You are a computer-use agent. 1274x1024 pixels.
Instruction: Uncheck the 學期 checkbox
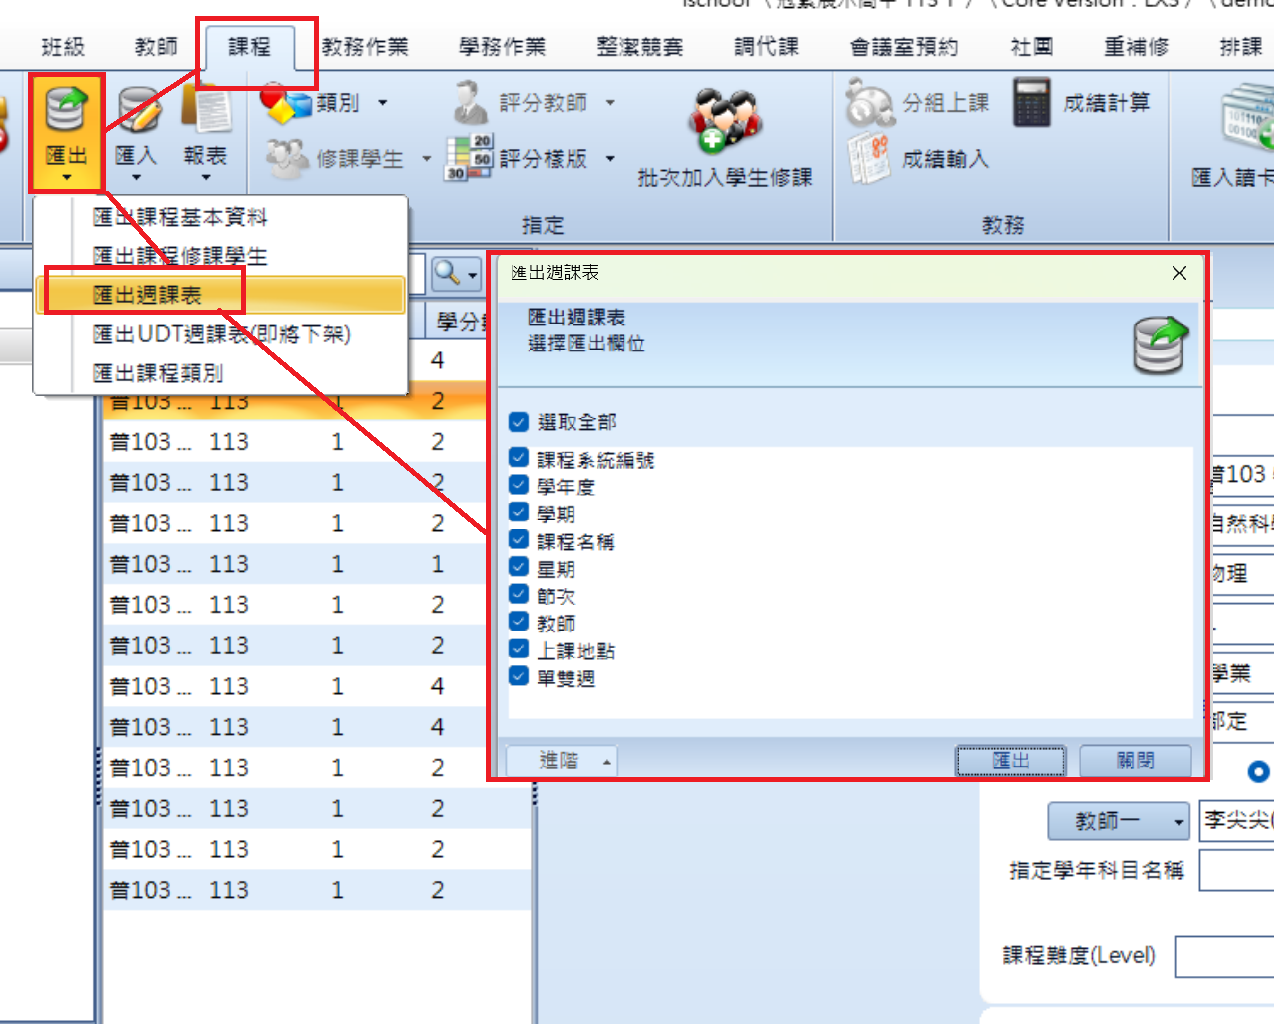(519, 512)
